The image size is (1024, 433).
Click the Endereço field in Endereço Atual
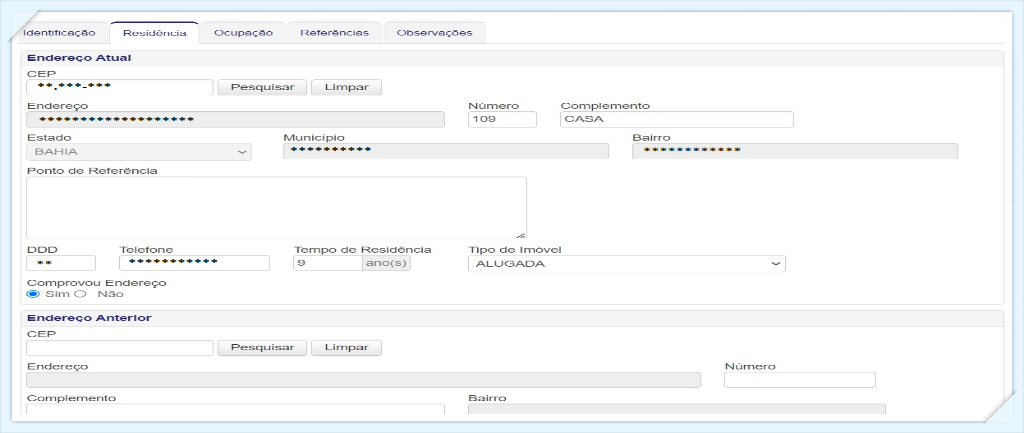pos(235,120)
